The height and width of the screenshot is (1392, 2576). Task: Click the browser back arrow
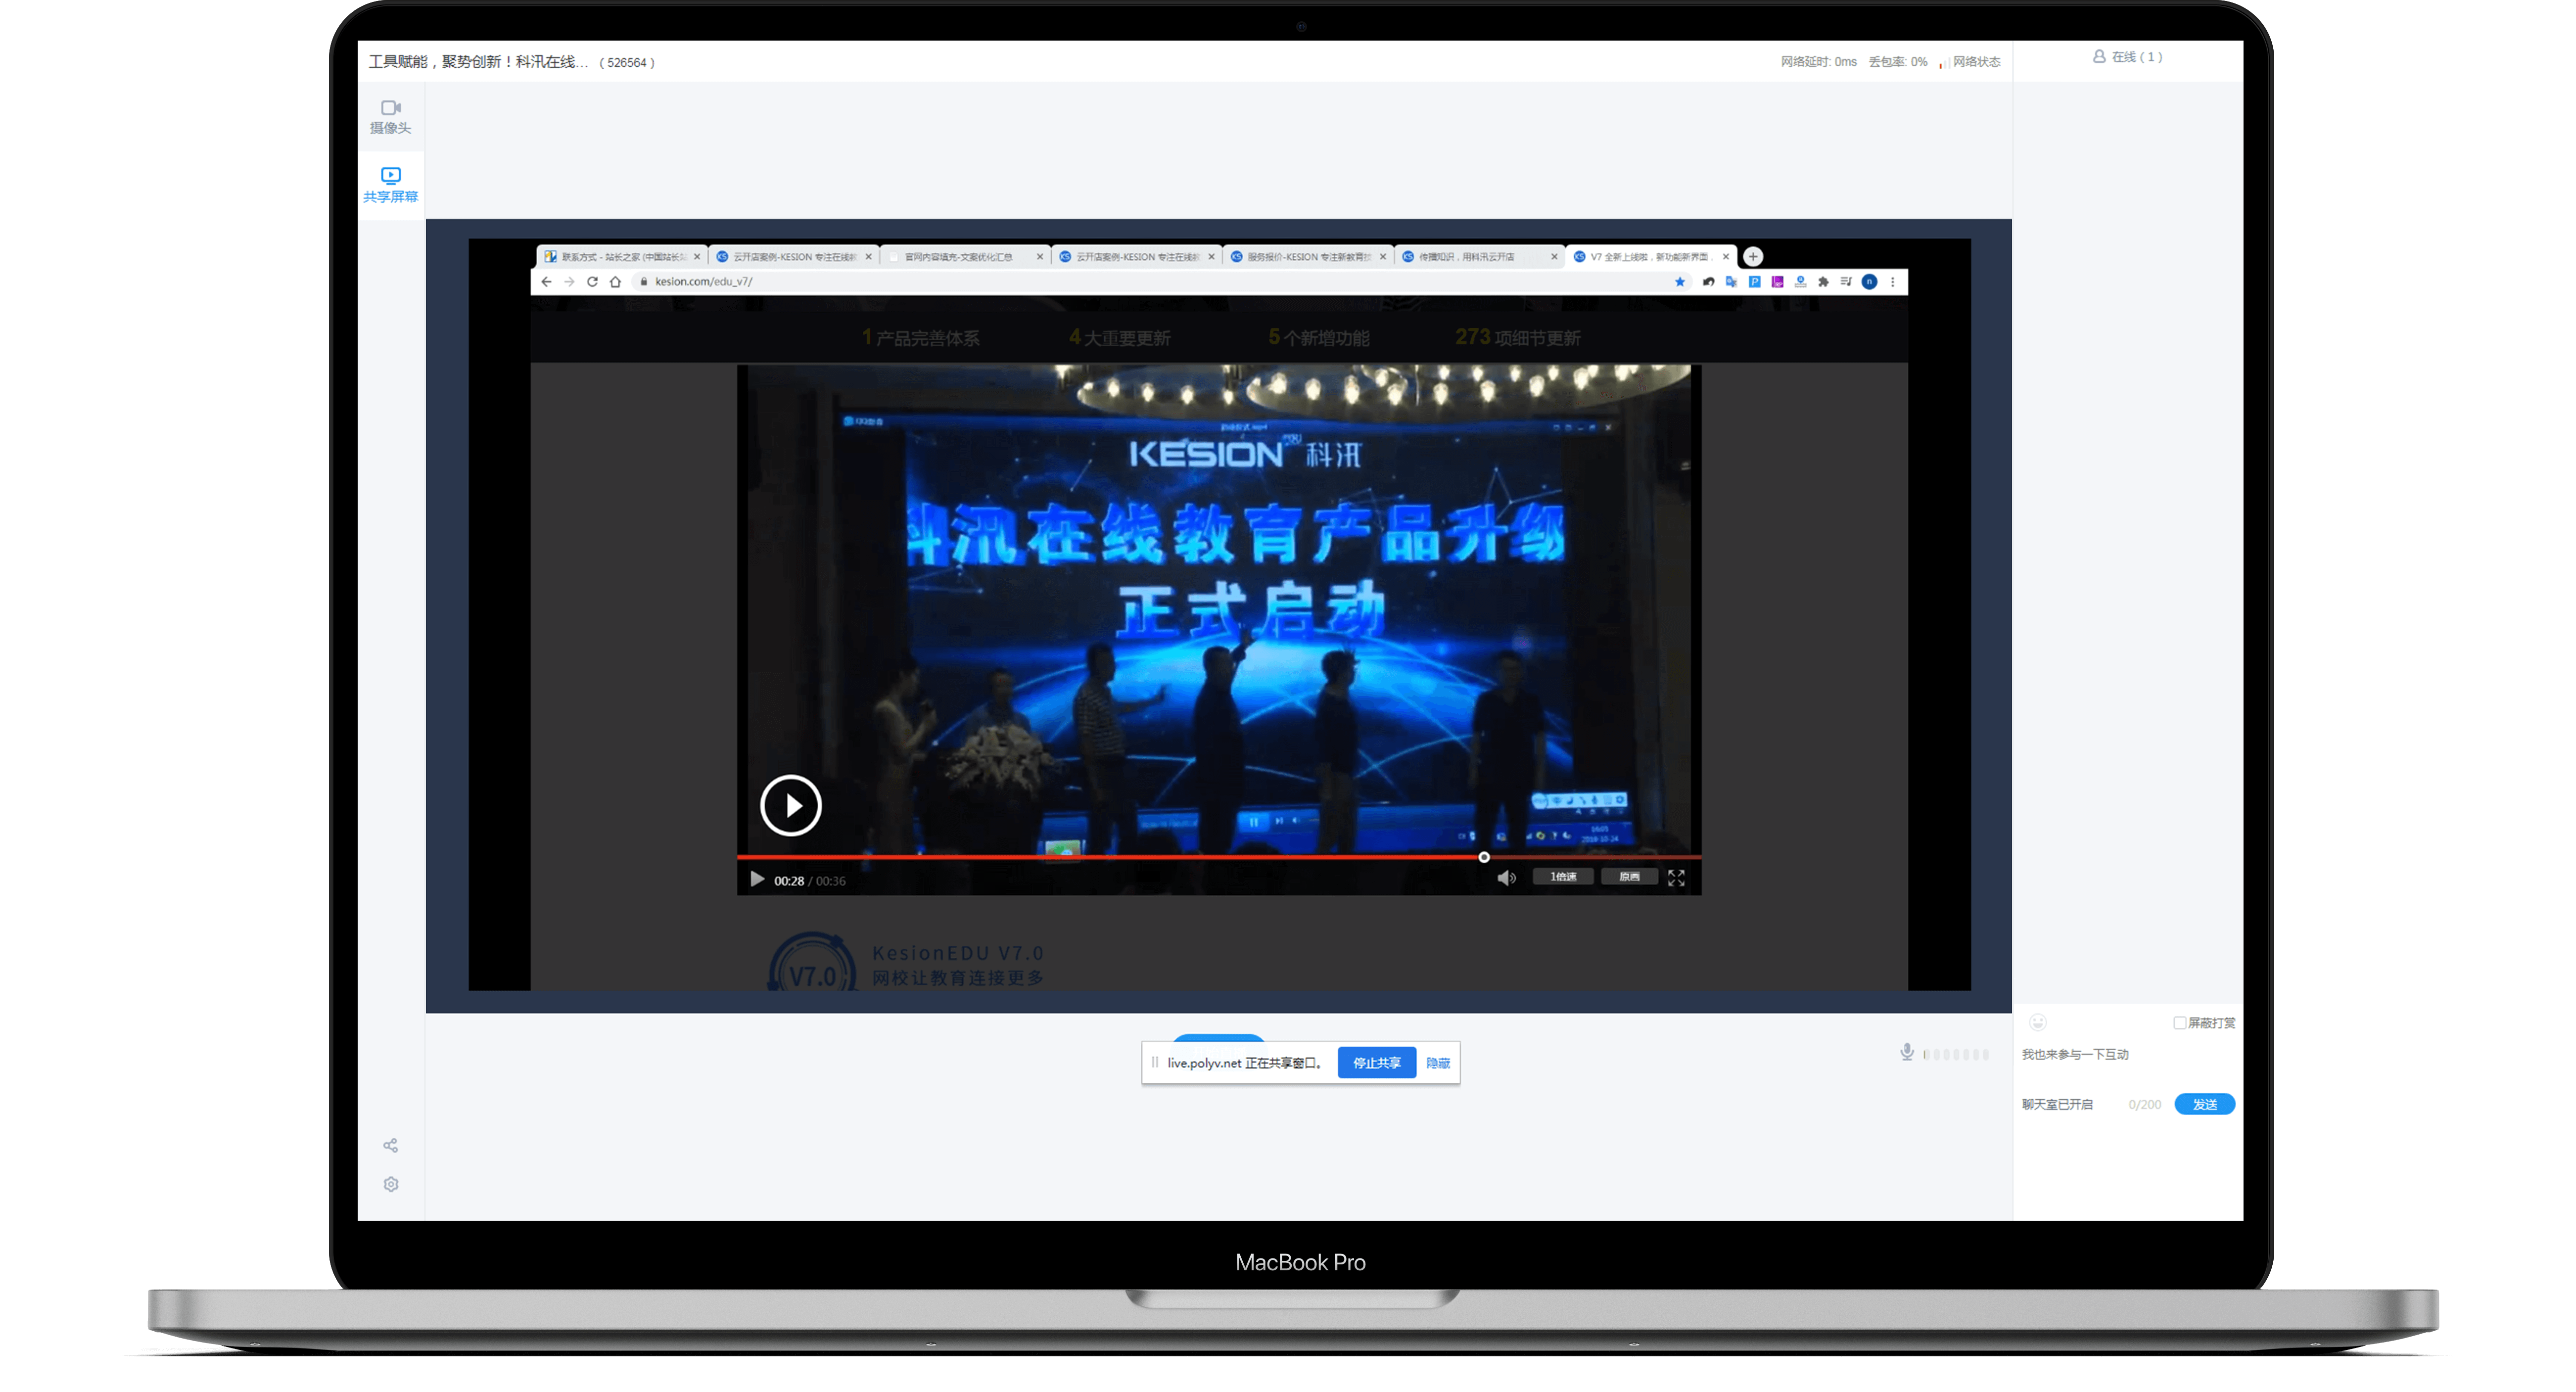[x=546, y=282]
